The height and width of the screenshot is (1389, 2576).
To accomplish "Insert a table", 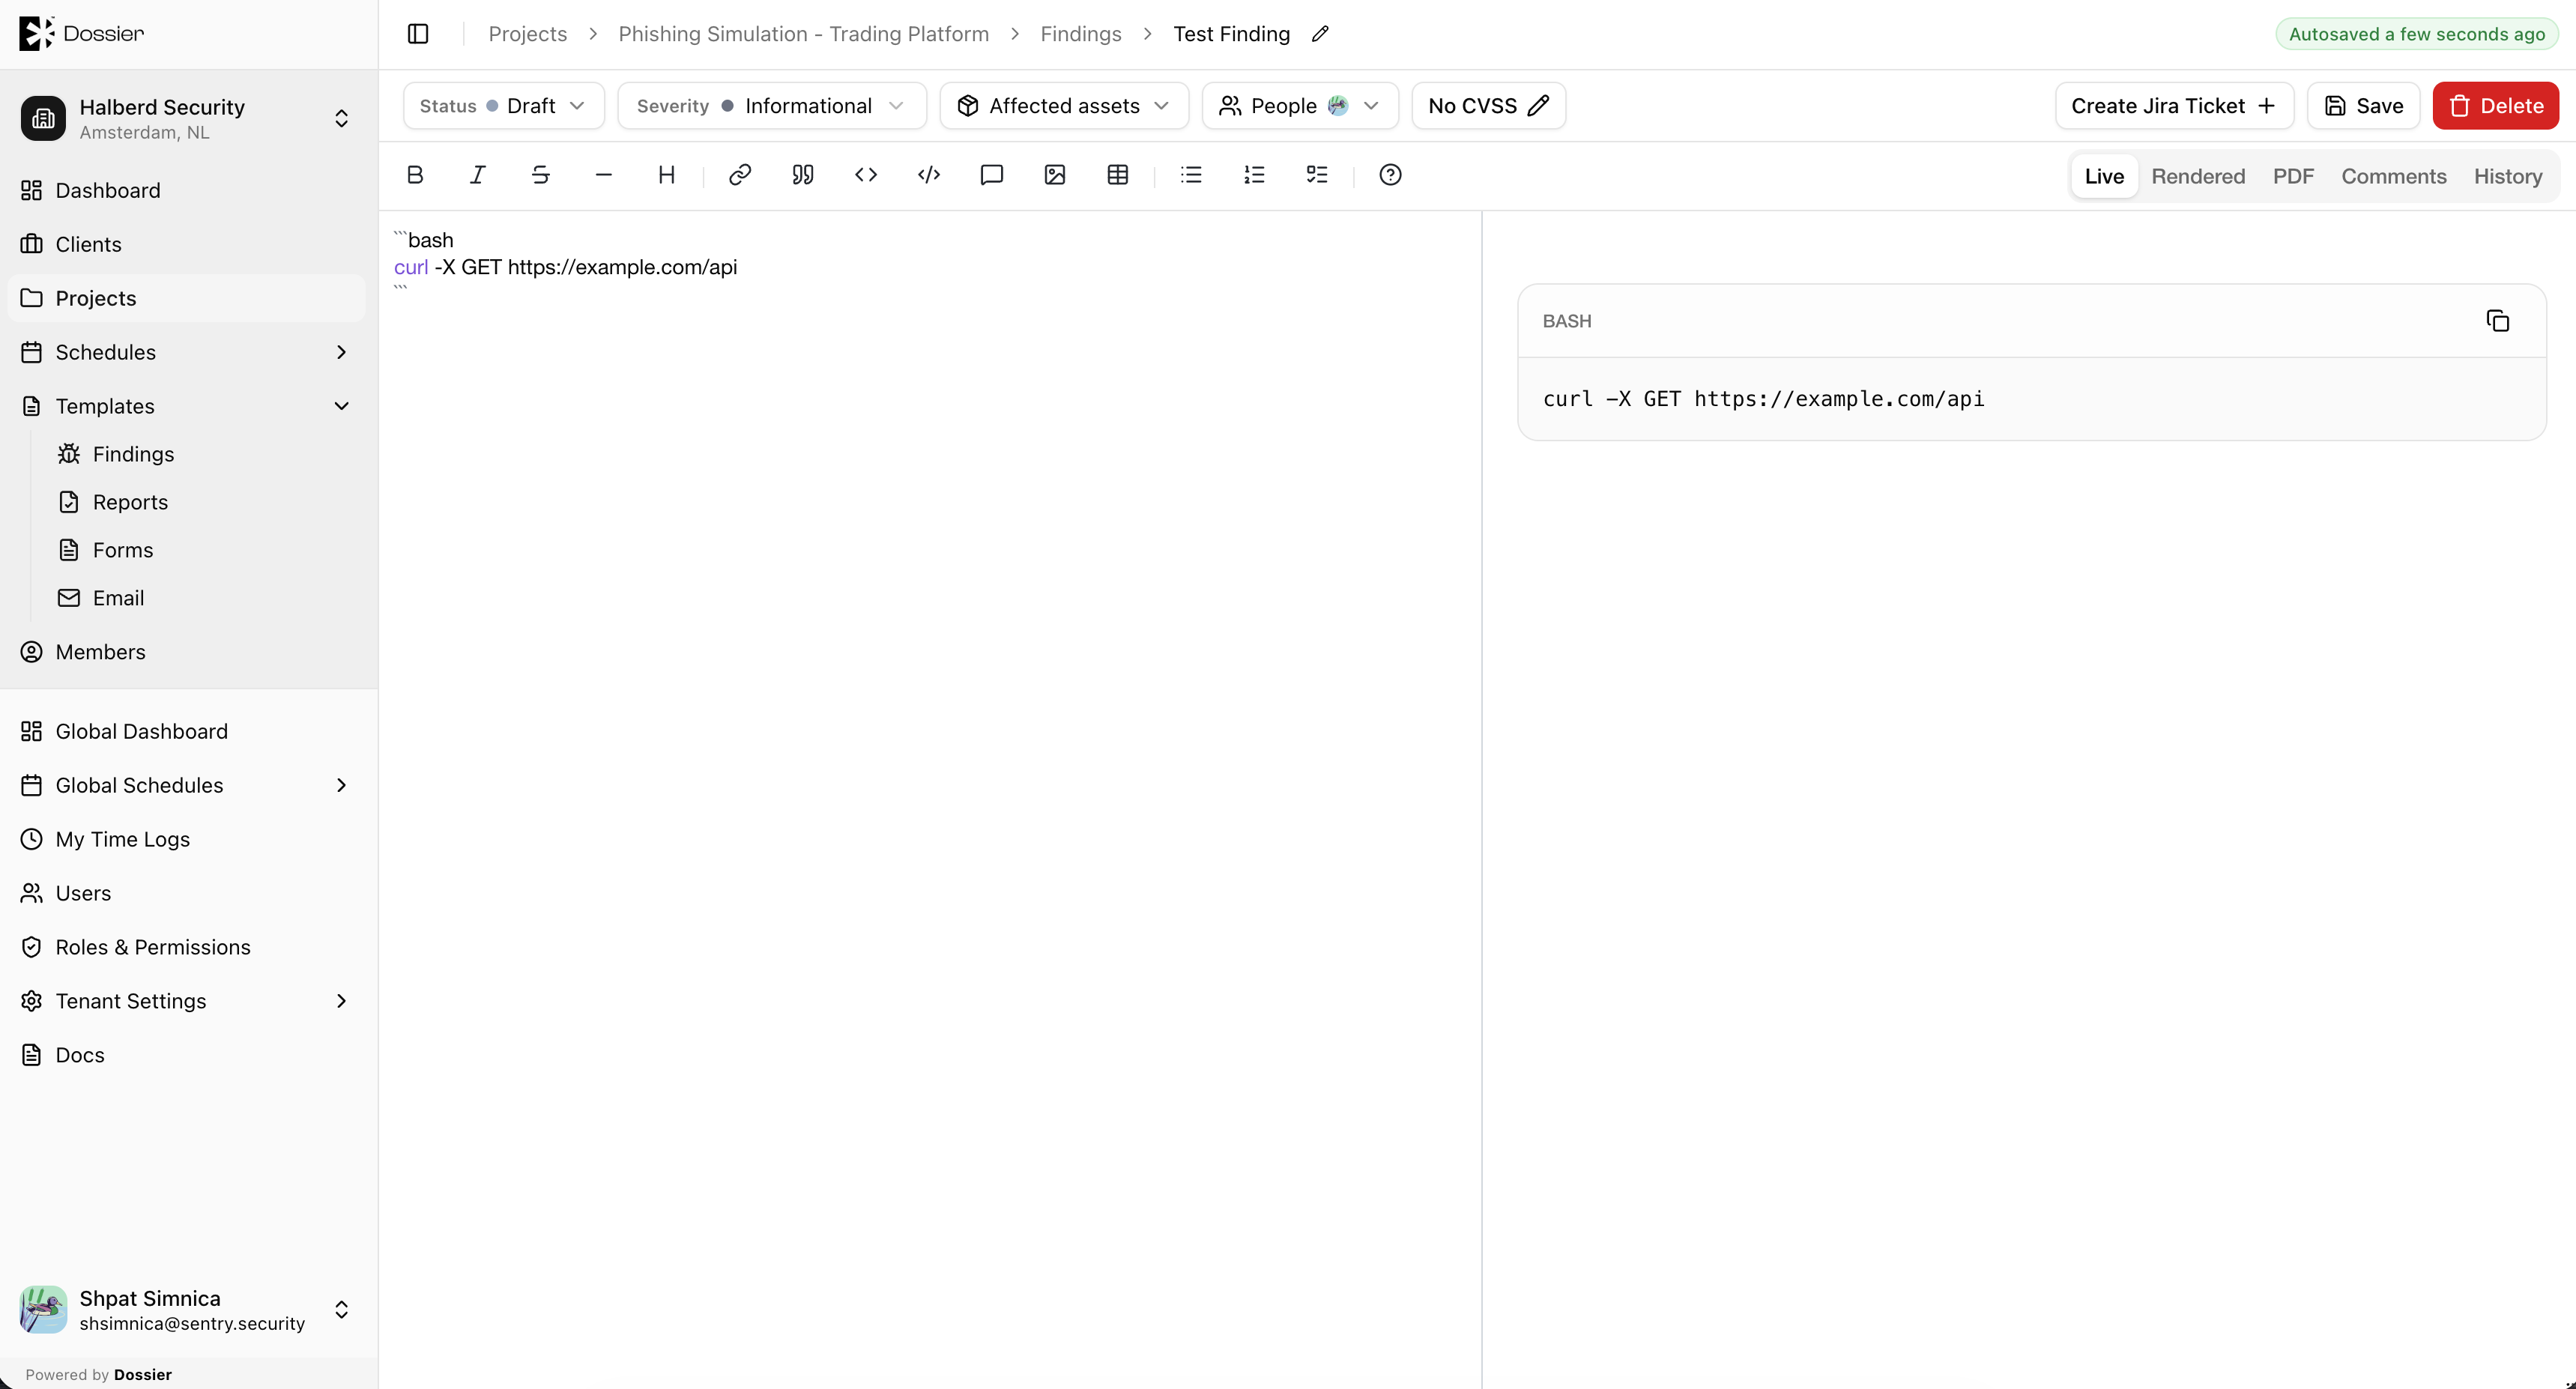I will point(1118,175).
